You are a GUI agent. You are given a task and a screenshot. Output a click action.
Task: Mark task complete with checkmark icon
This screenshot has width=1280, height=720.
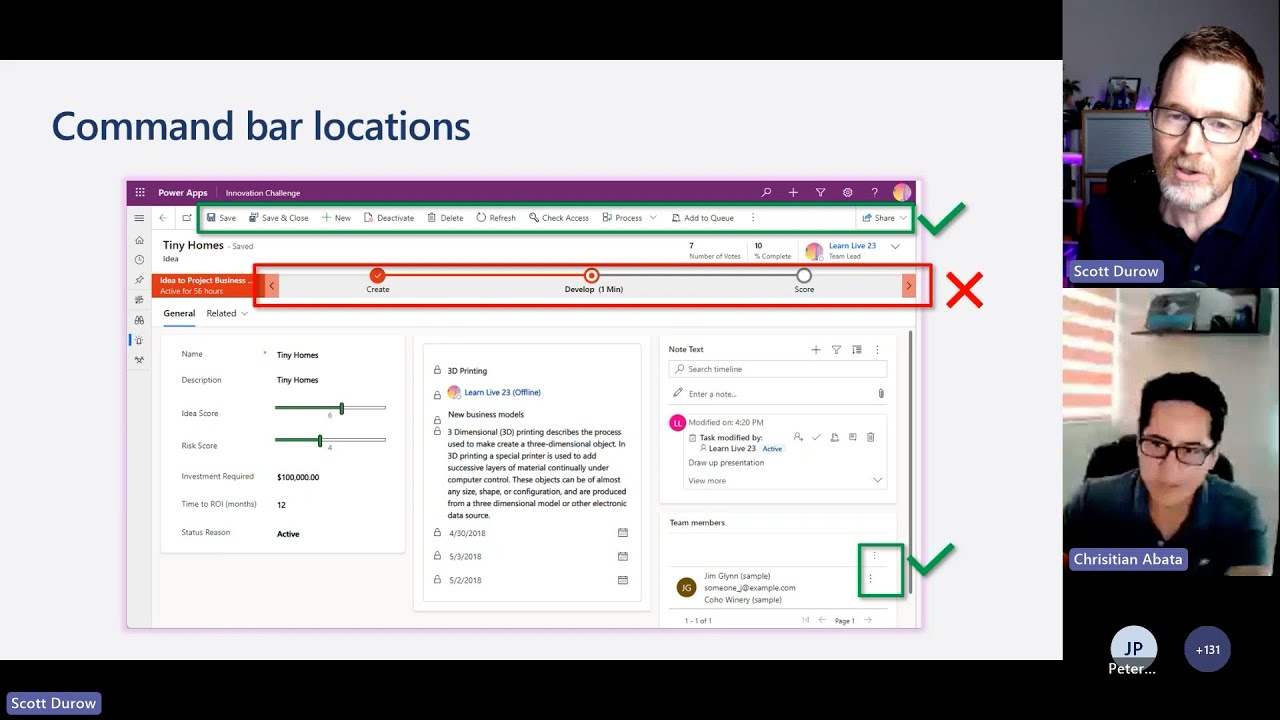click(816, 437)
